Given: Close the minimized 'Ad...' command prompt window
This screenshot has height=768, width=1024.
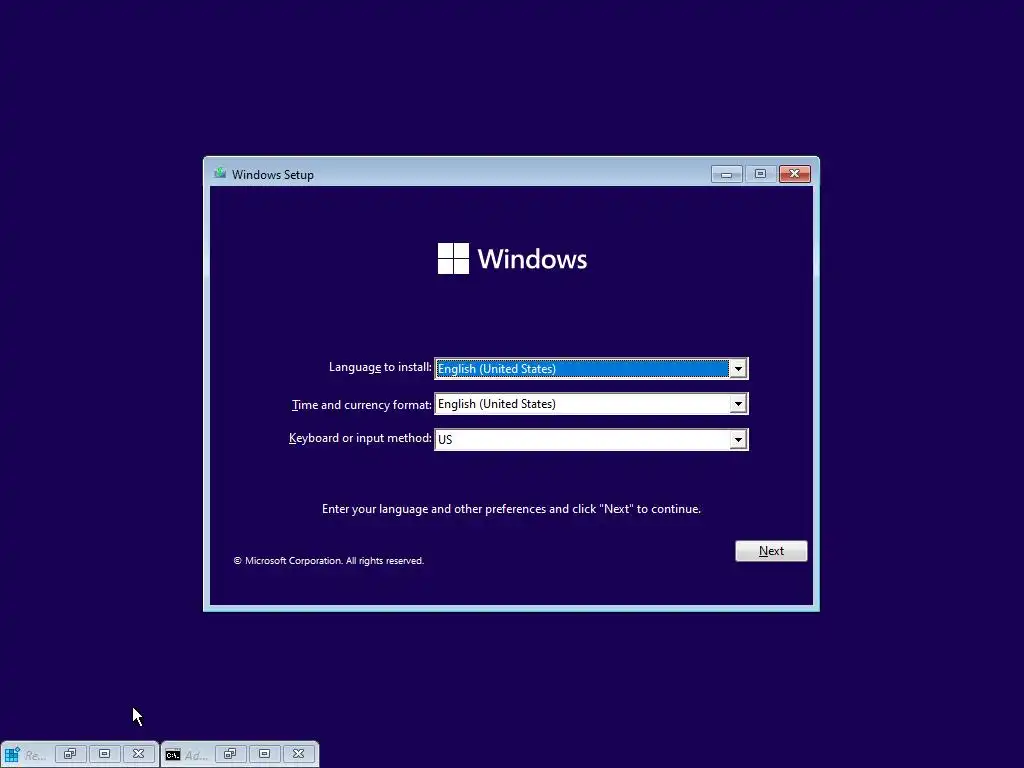Looking at the screenshot, I should [298, 754].
